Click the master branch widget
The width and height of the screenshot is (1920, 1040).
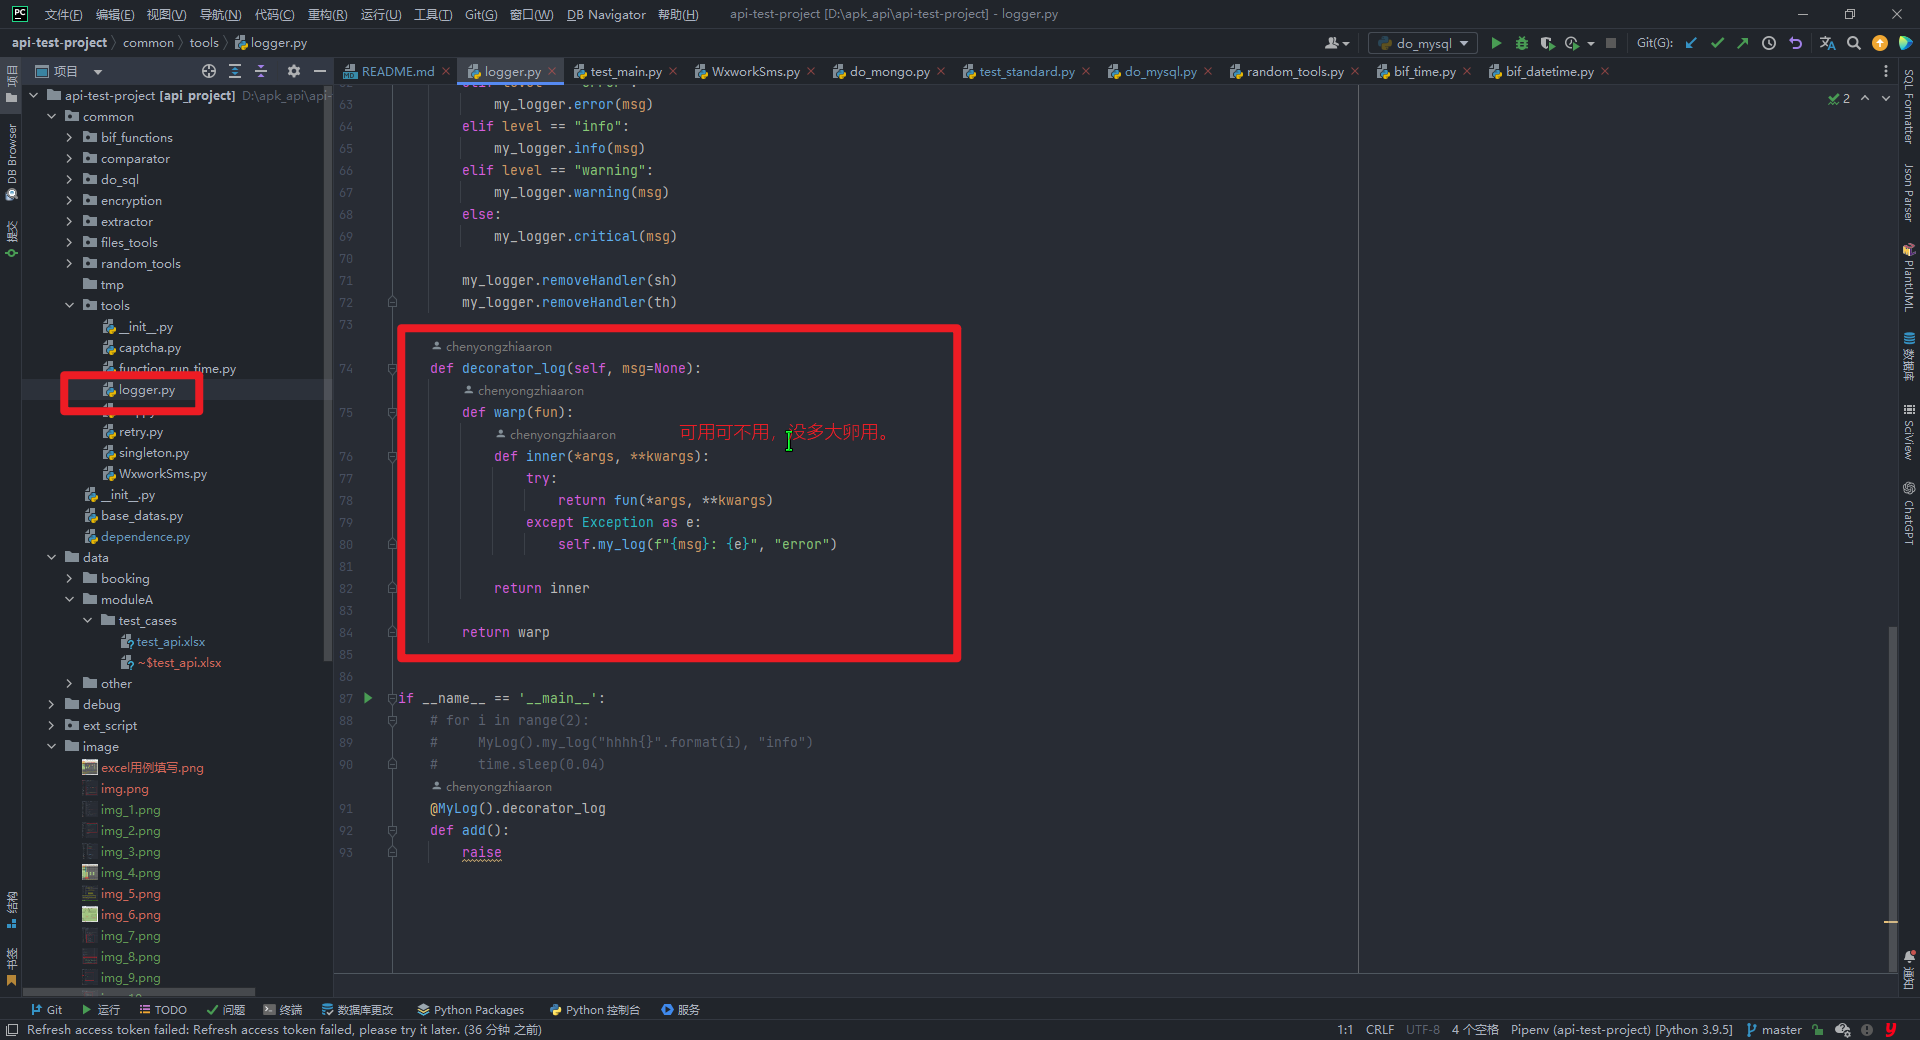(1774, 1030)
